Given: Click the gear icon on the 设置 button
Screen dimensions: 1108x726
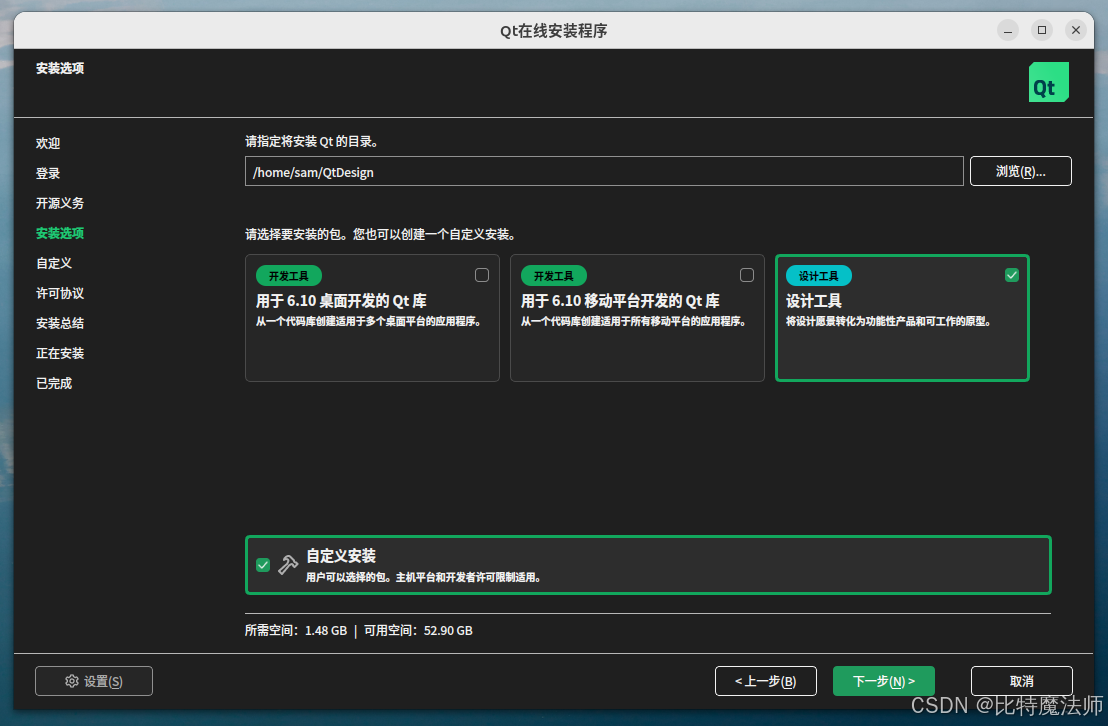Looking at the screenshot, I should pyautogui.click(x=71, y=680).
